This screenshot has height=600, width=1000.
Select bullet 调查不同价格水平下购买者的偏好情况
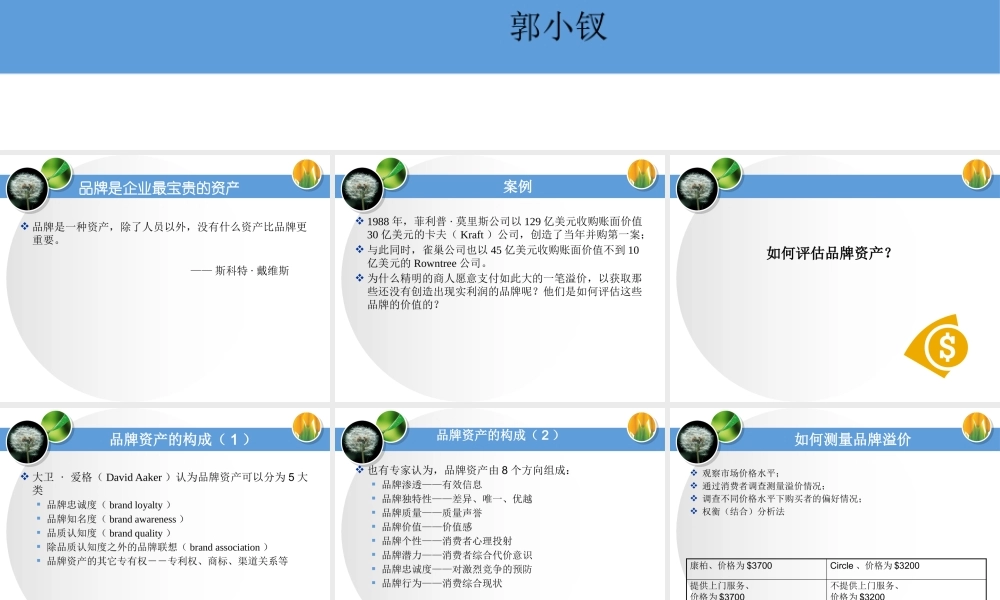(x=782, y=499)
